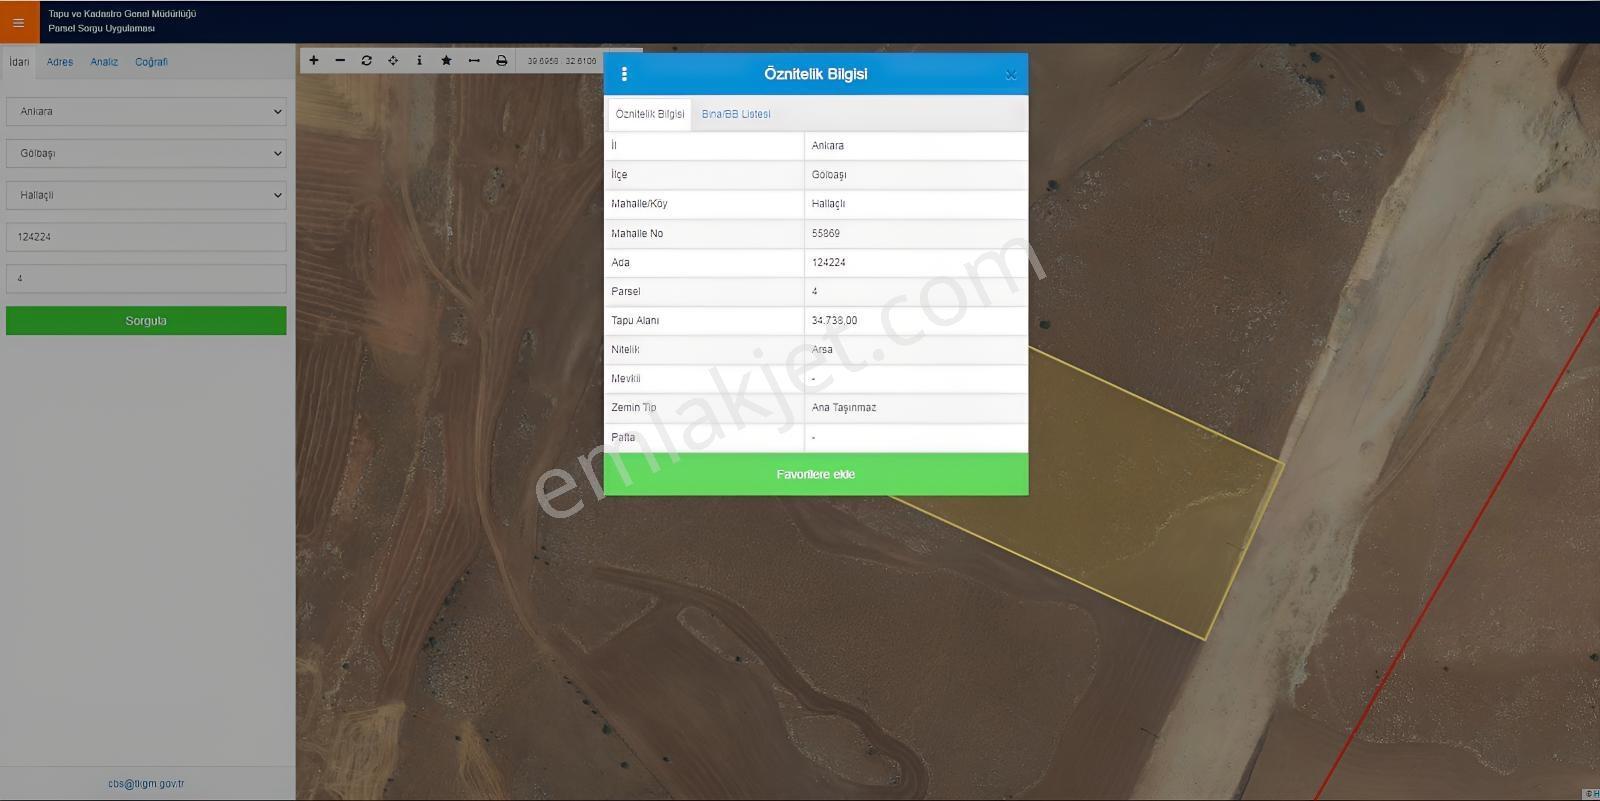Open favorites with the star icon
Viewport: 1600px width, 801px height.
[446, 61]
